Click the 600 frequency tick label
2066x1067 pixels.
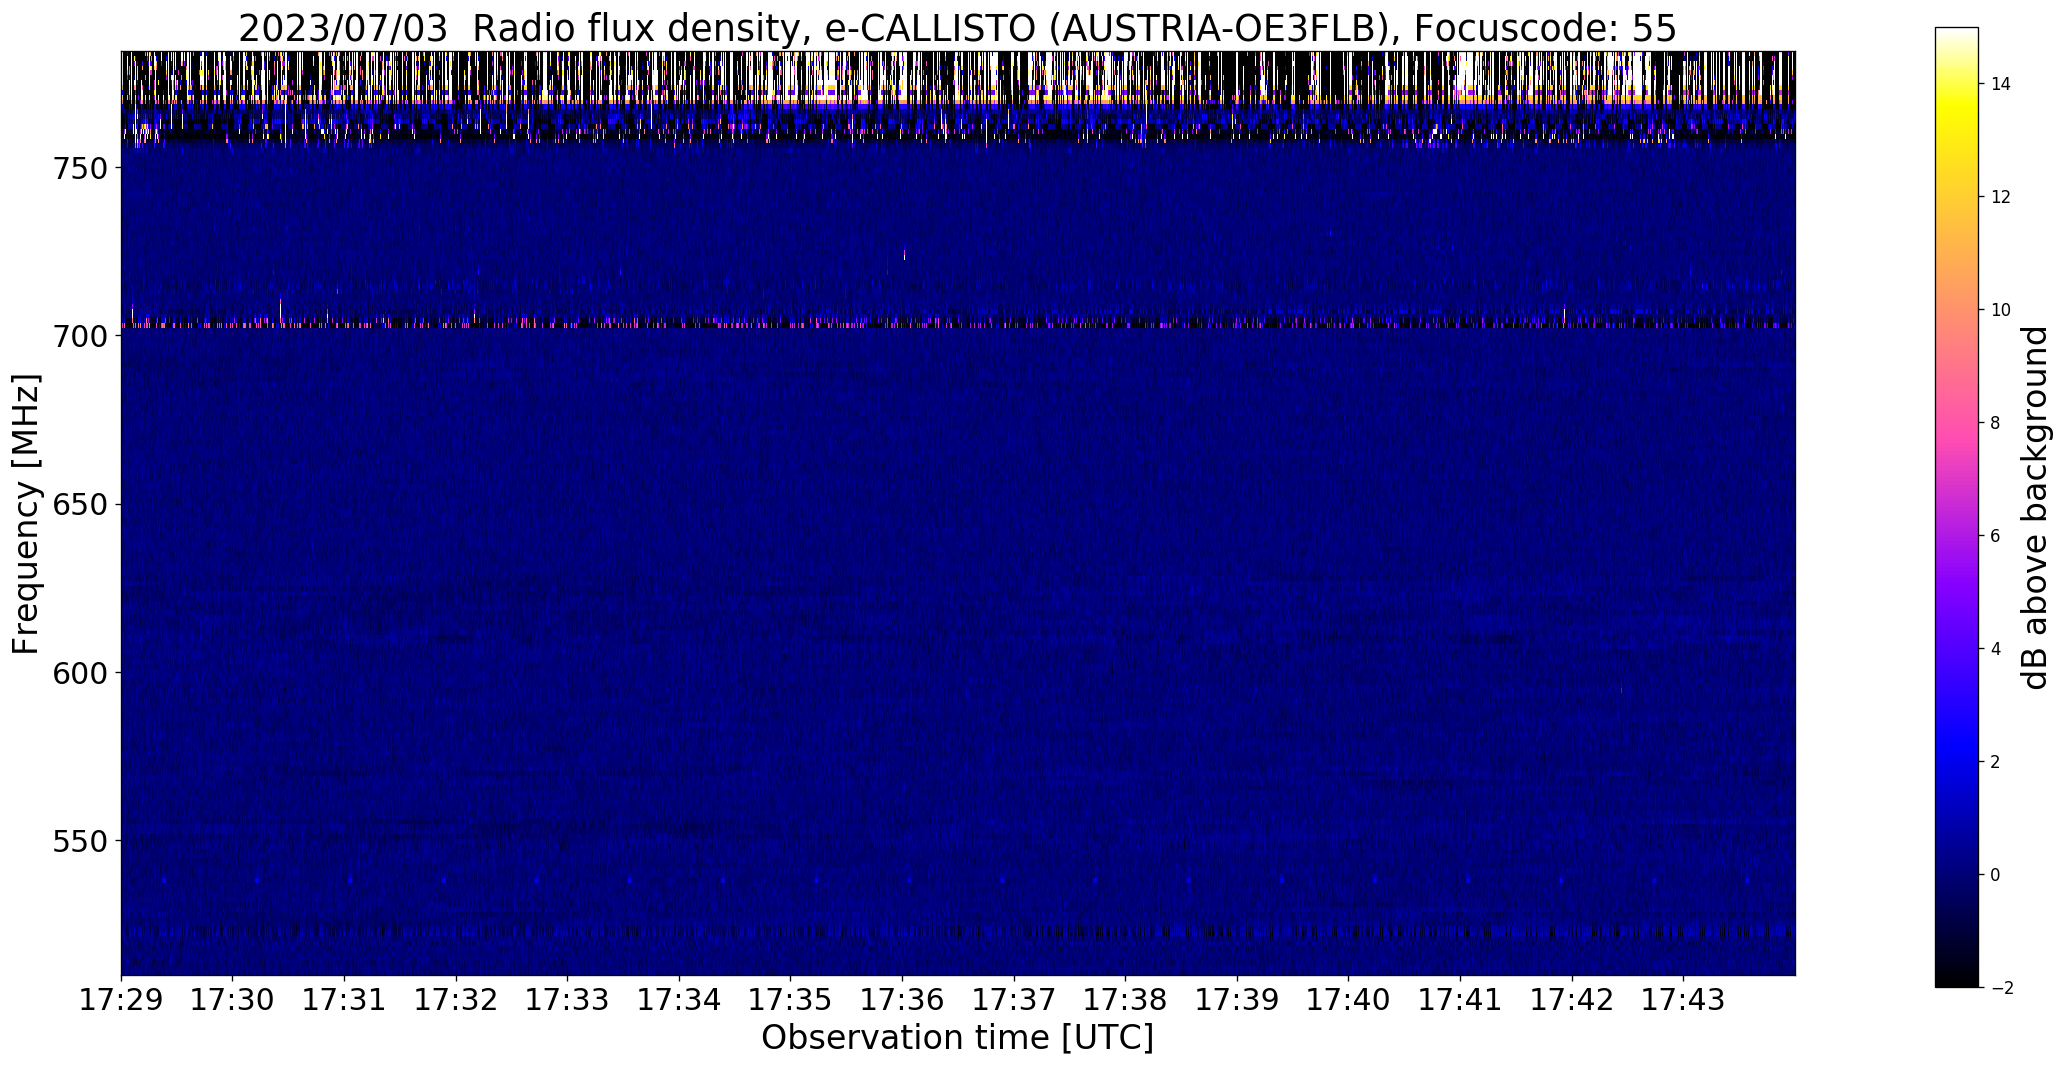click(79, 672)
